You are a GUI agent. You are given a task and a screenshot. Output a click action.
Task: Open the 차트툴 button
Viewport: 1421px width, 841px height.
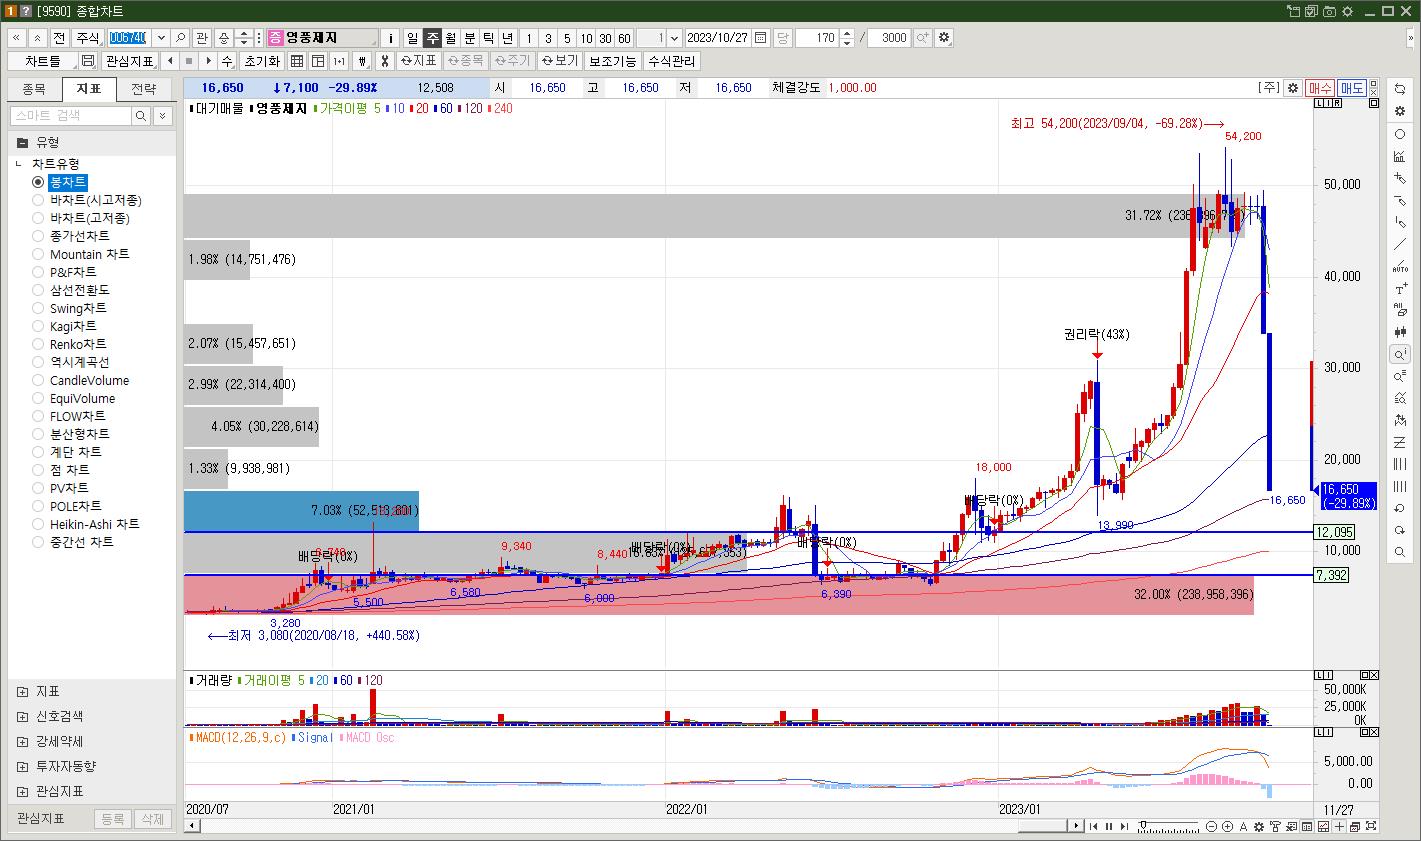43,61
